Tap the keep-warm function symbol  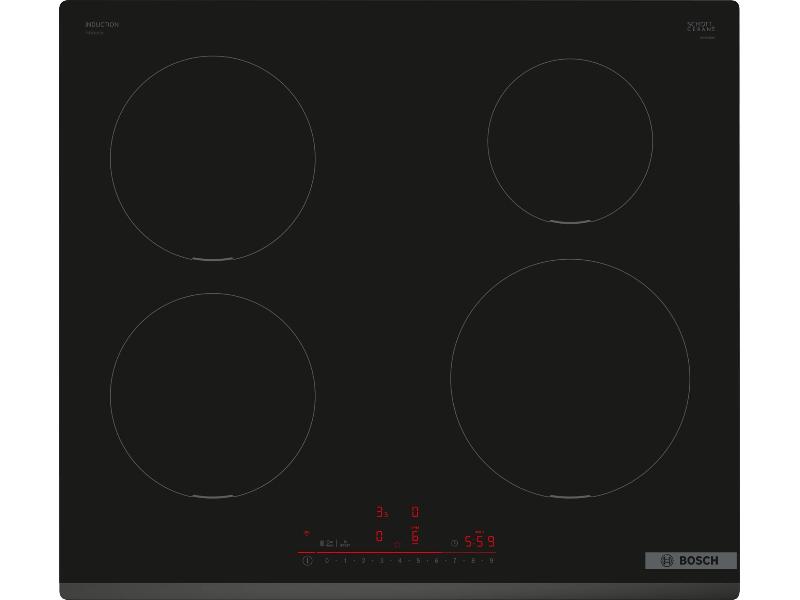click(322, 542)
